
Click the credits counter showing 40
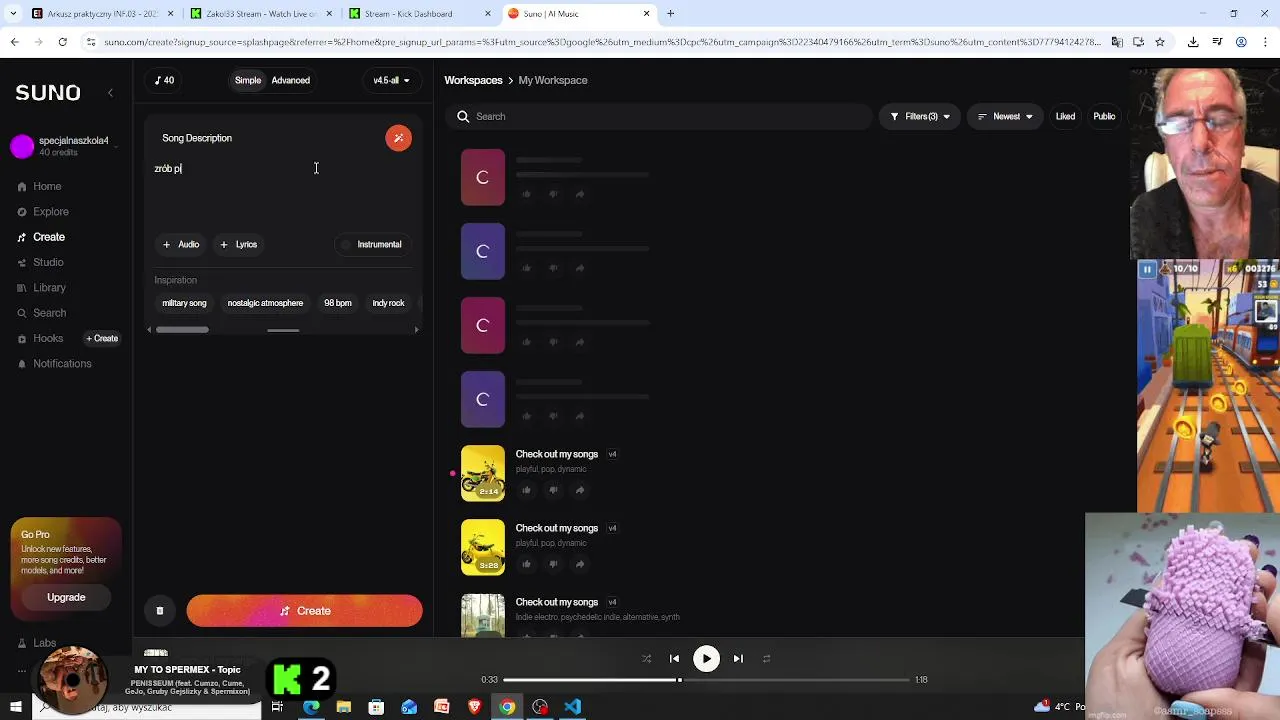tap(164, 80)
